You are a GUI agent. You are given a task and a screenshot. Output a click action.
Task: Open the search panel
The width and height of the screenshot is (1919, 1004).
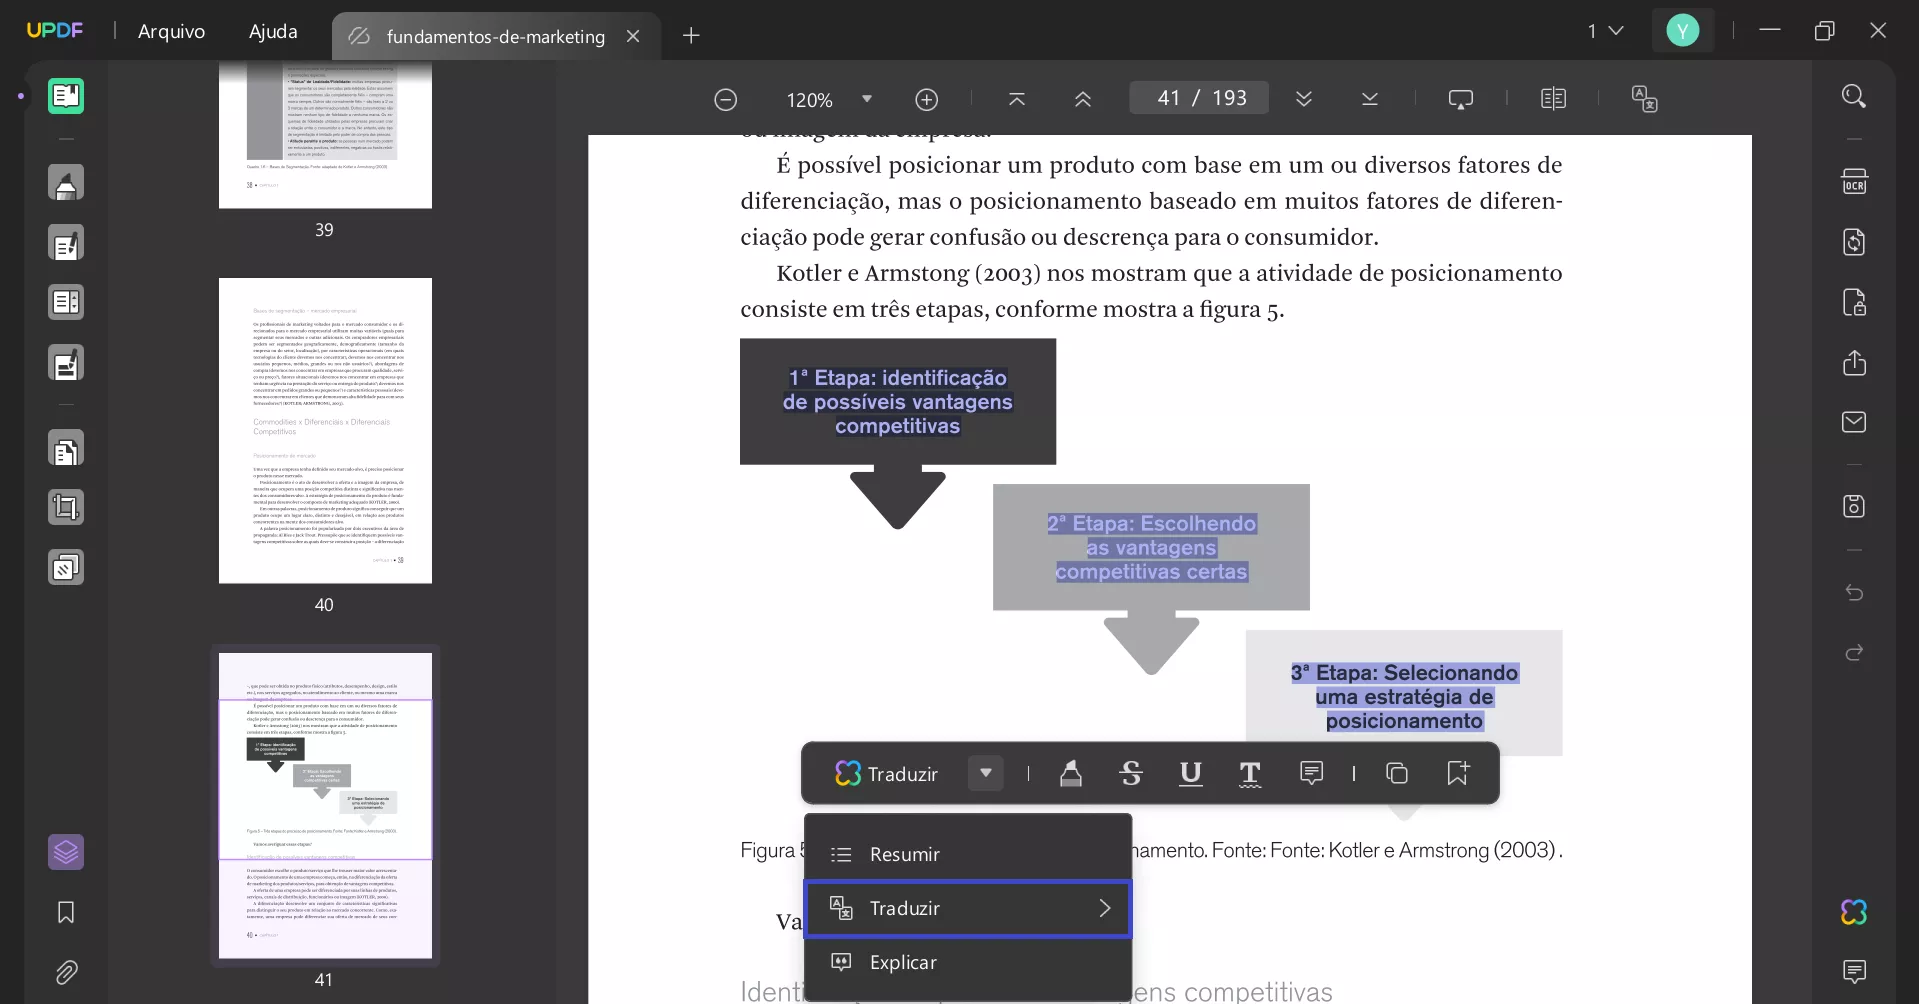coord(1855,95)
